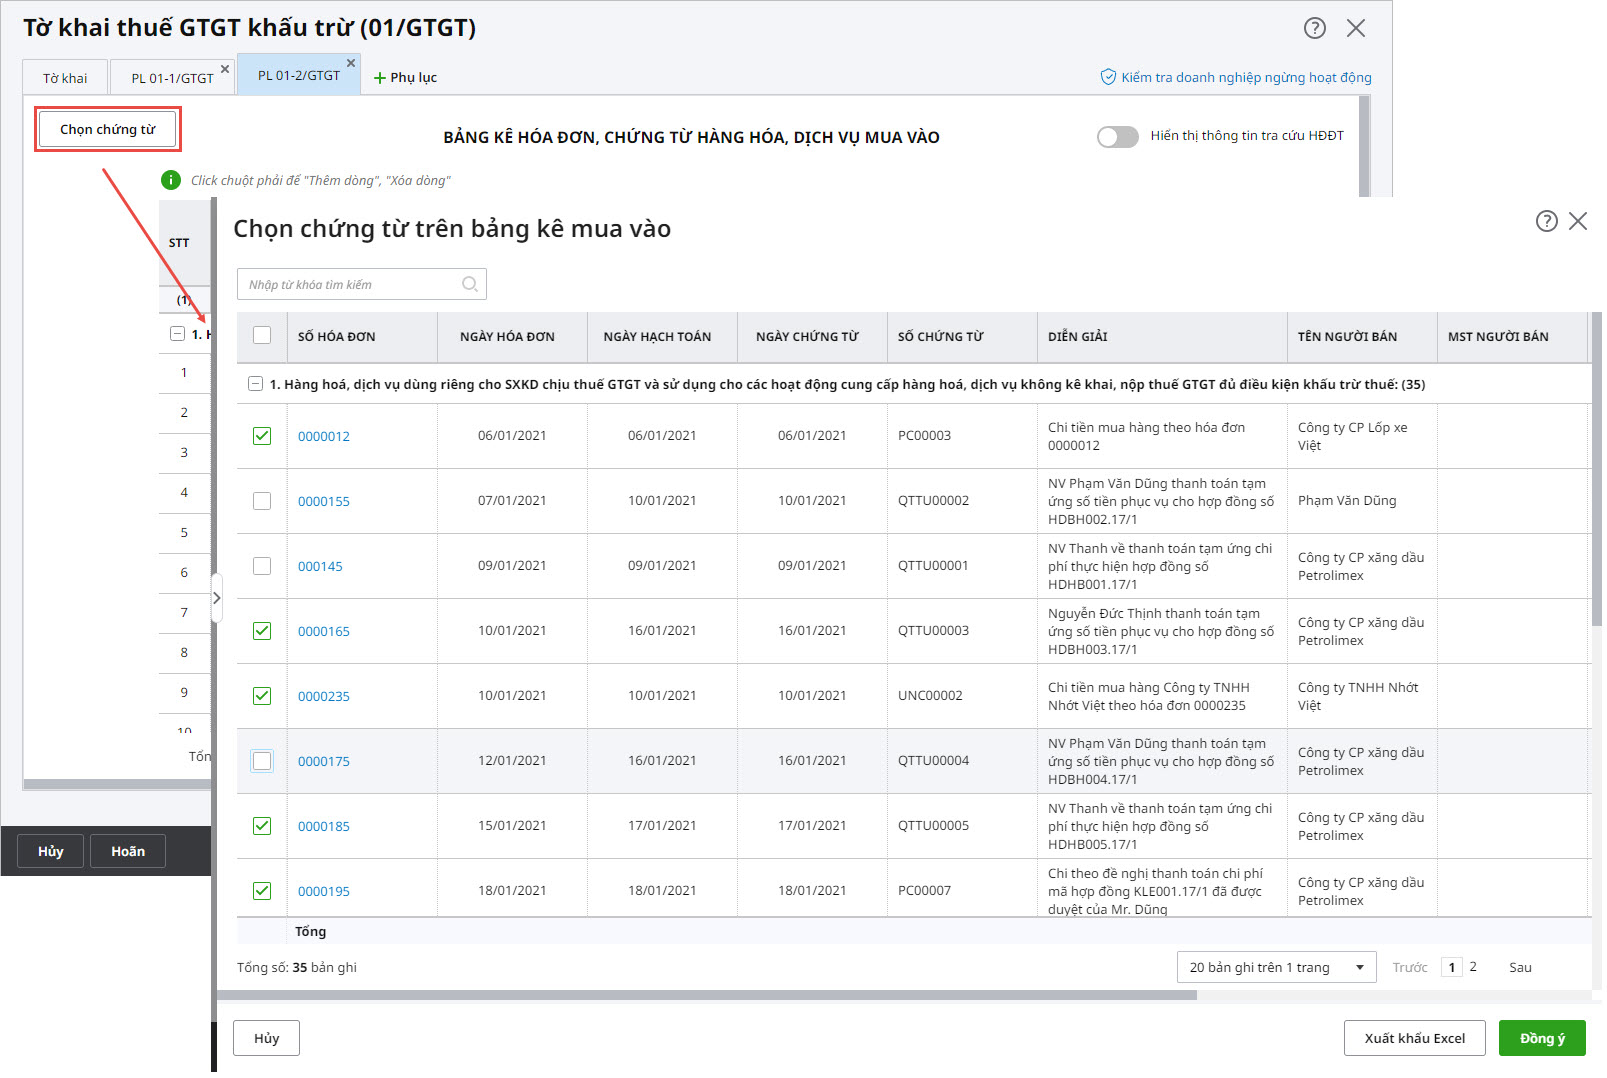
Task: Close the PL 01-1/GTGT tab with its x icon
Action: [225, 69]
